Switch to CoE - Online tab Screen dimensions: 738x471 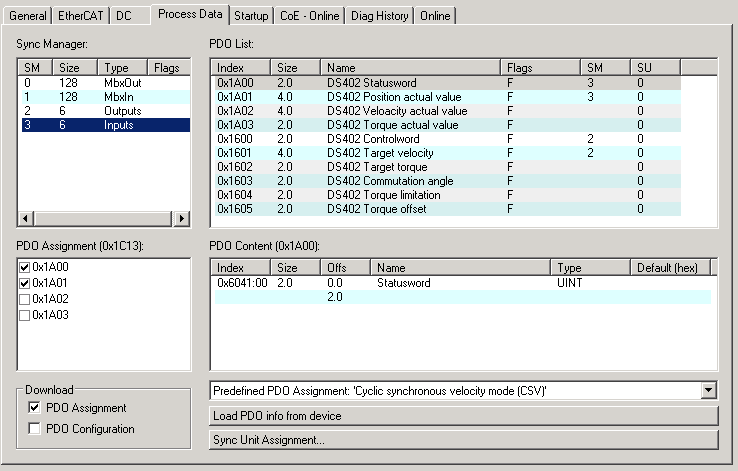tap(310, 16)
